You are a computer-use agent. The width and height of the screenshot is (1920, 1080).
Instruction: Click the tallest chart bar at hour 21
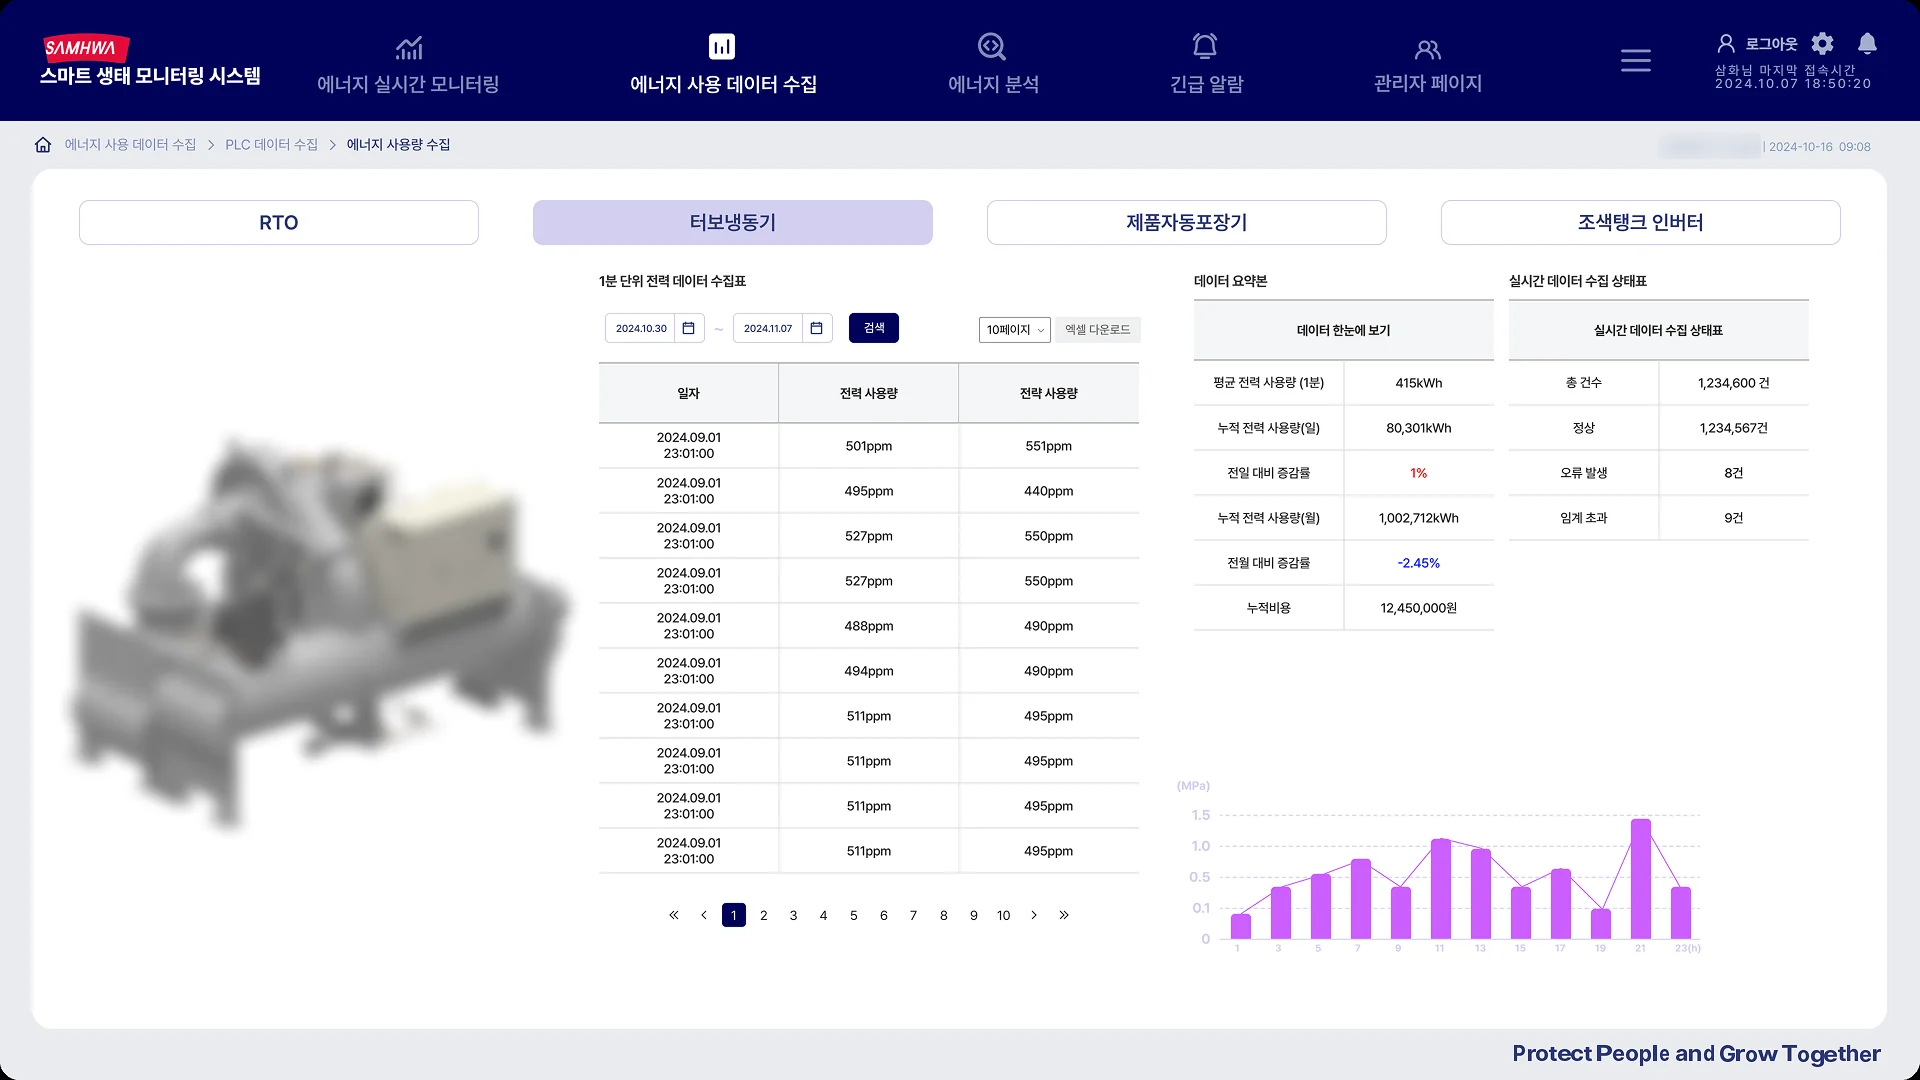tap(1640, 879)
